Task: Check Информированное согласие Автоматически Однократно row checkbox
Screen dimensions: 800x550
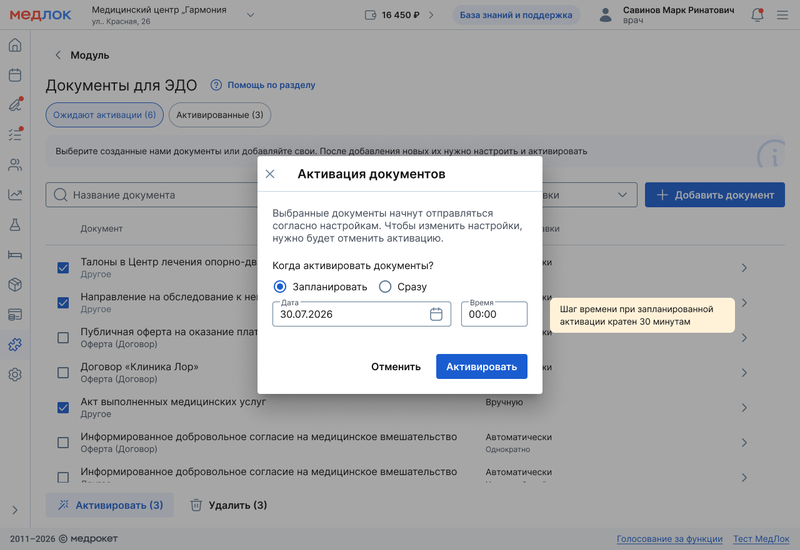Action: click(x=63, y=442)
